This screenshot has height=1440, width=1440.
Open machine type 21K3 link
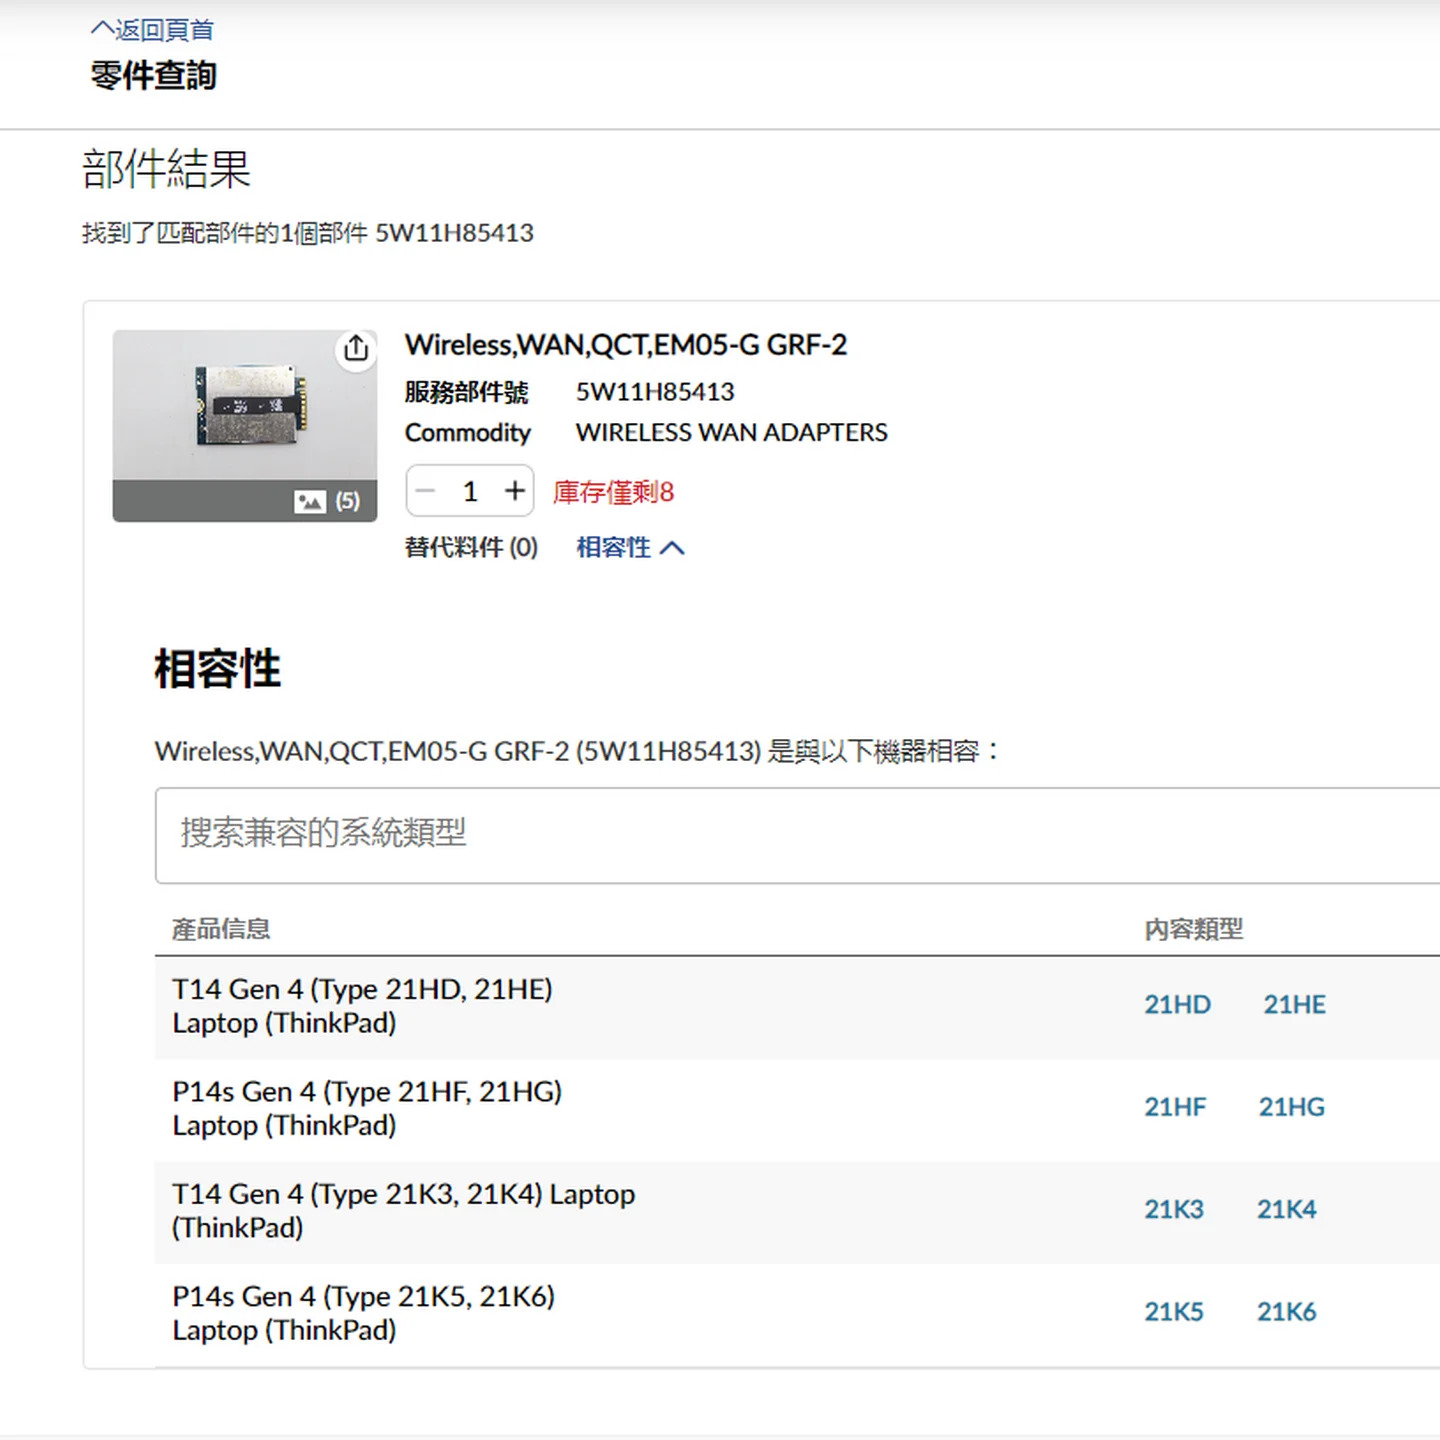click(1174, 1209)
